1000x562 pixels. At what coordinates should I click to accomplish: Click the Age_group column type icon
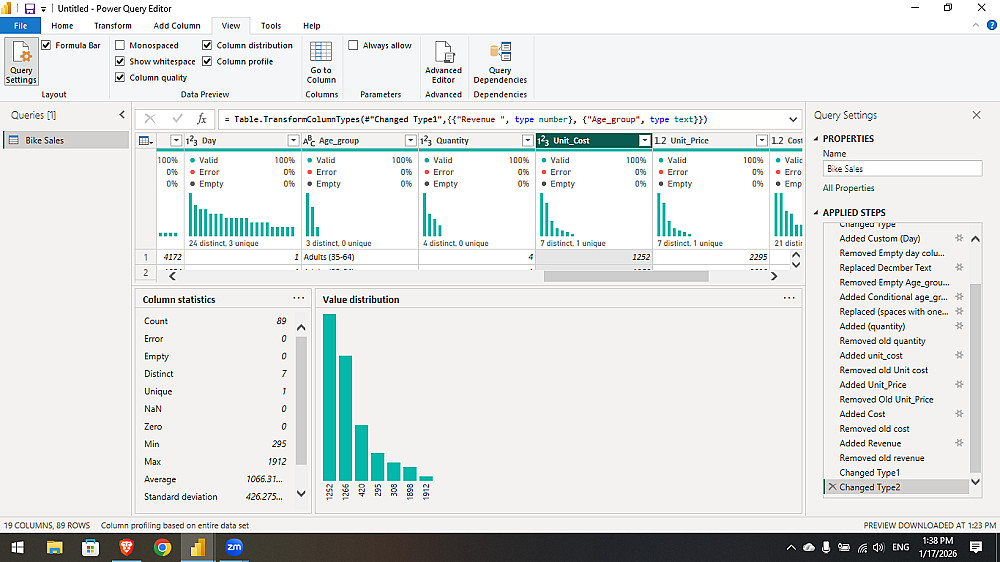[309, 140]
